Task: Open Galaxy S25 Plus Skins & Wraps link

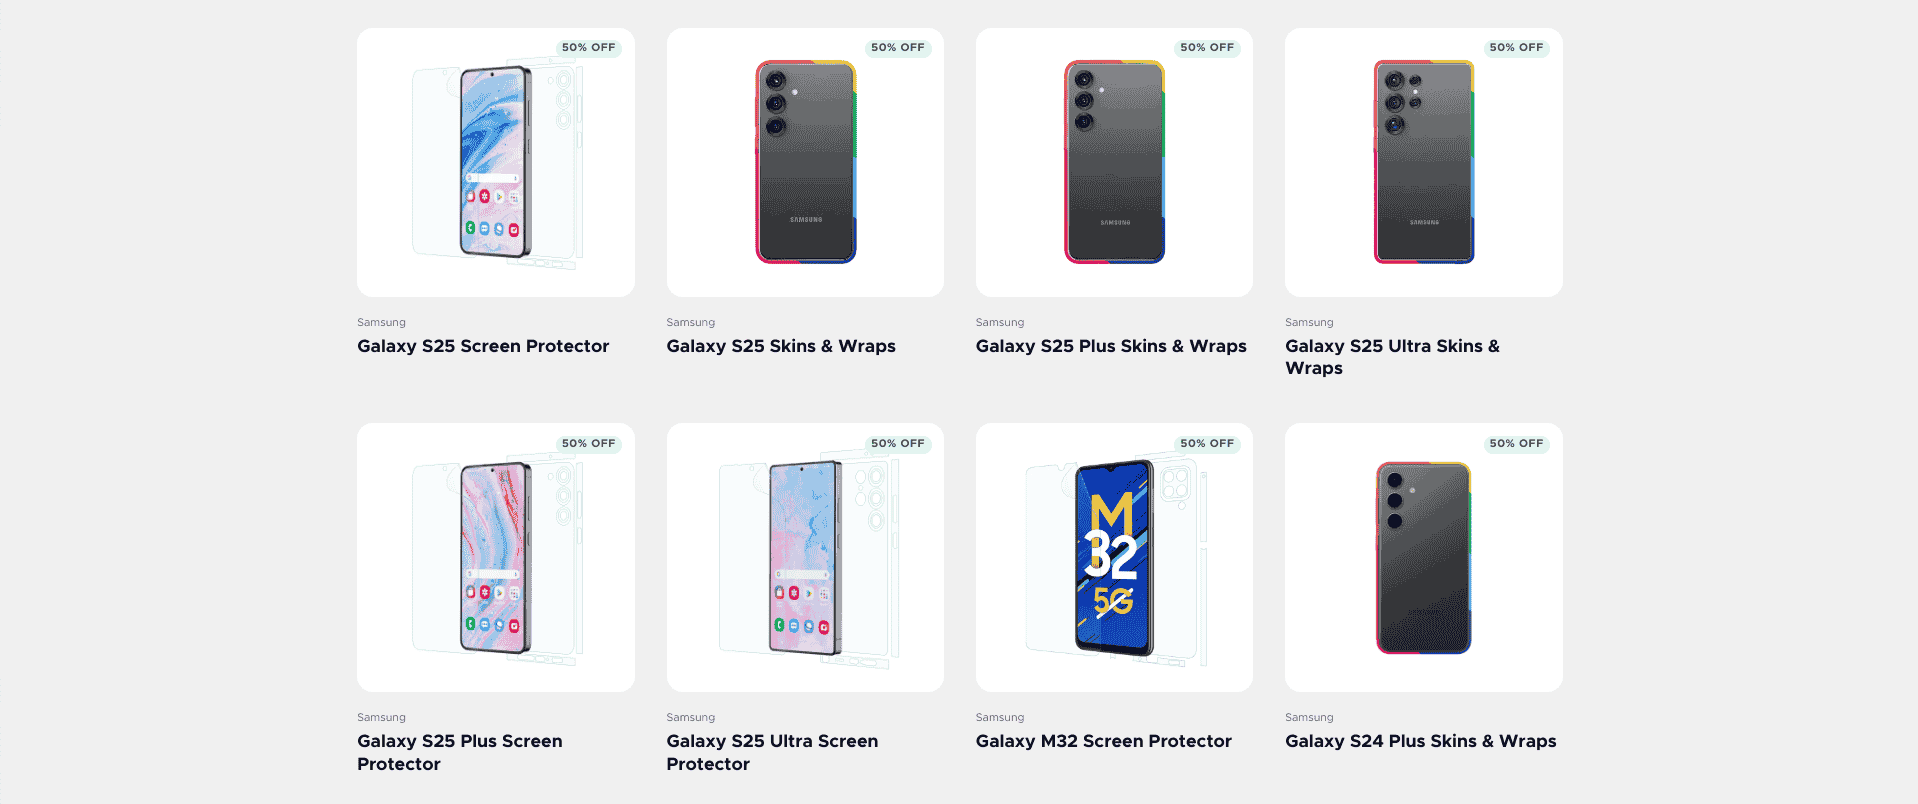Action: (1111, 346)
